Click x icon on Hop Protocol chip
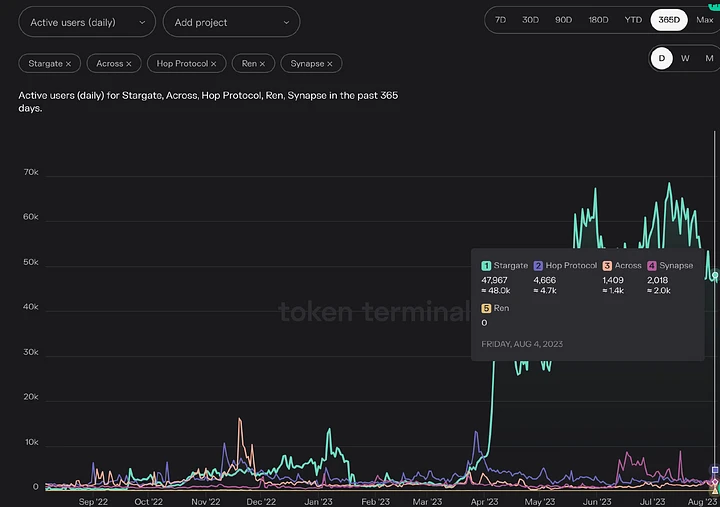The width and height of the screenshot is (720, 507). [214, 64]
